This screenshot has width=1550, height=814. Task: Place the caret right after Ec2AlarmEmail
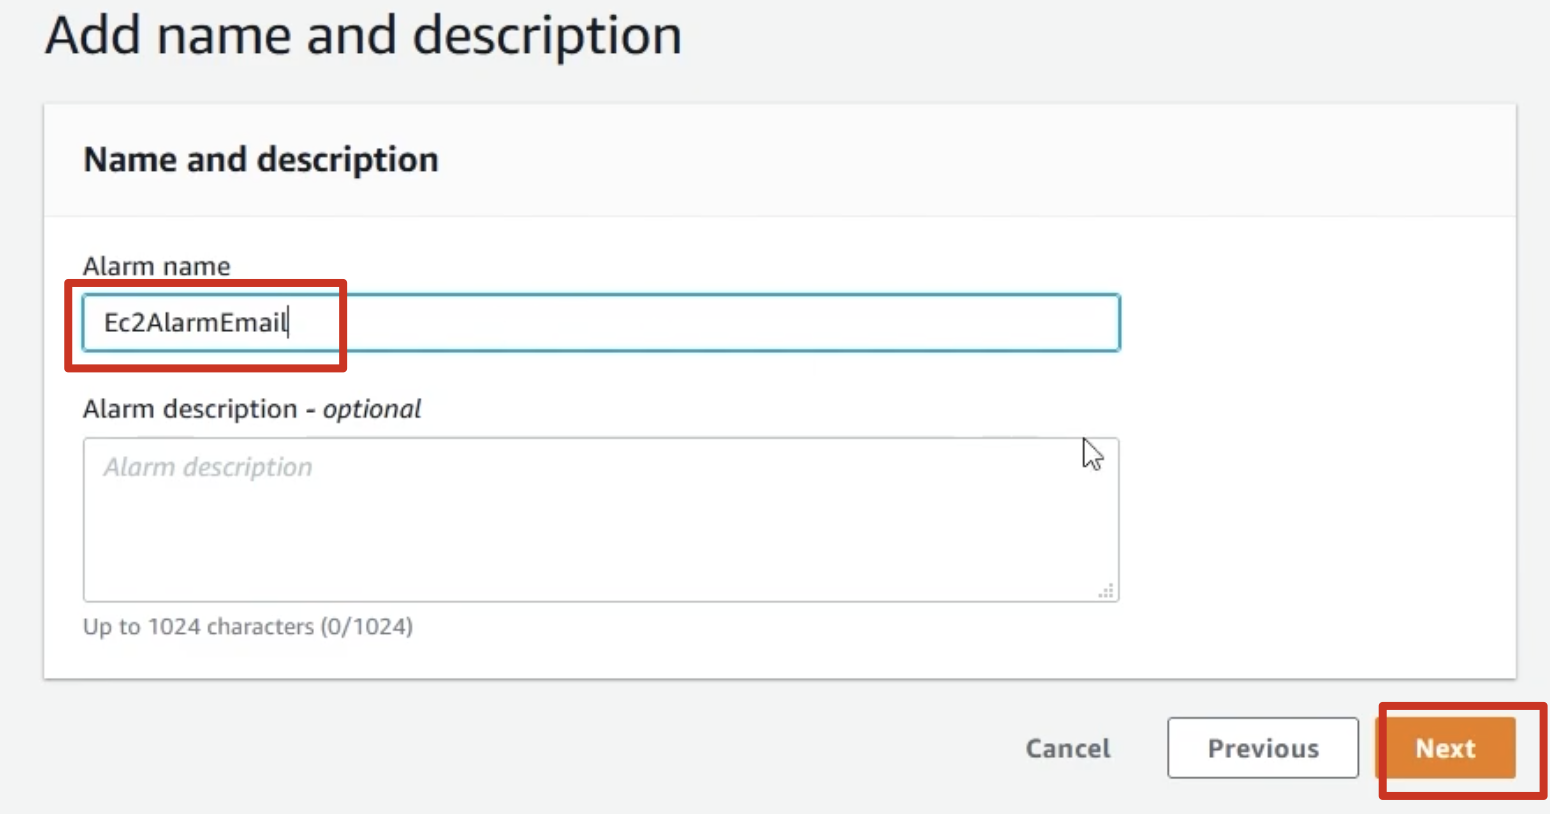pyautogui.click(x=289, y=323)
